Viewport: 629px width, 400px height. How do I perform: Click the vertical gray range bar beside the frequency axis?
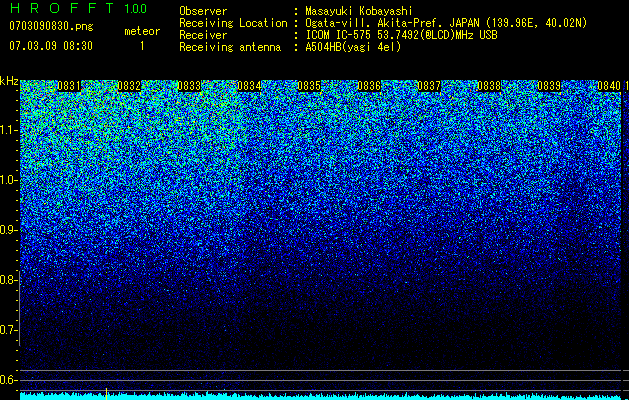click(x=20, y=308)
